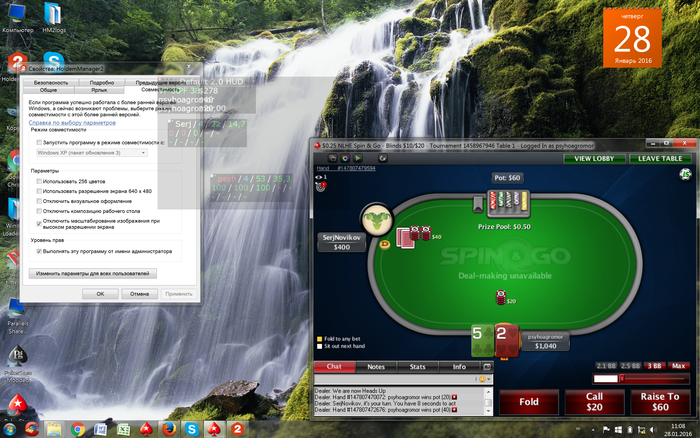Click Call $20 button
This screenshot has height=438, width=700.
pyautogui.click(x=594, y=402)
